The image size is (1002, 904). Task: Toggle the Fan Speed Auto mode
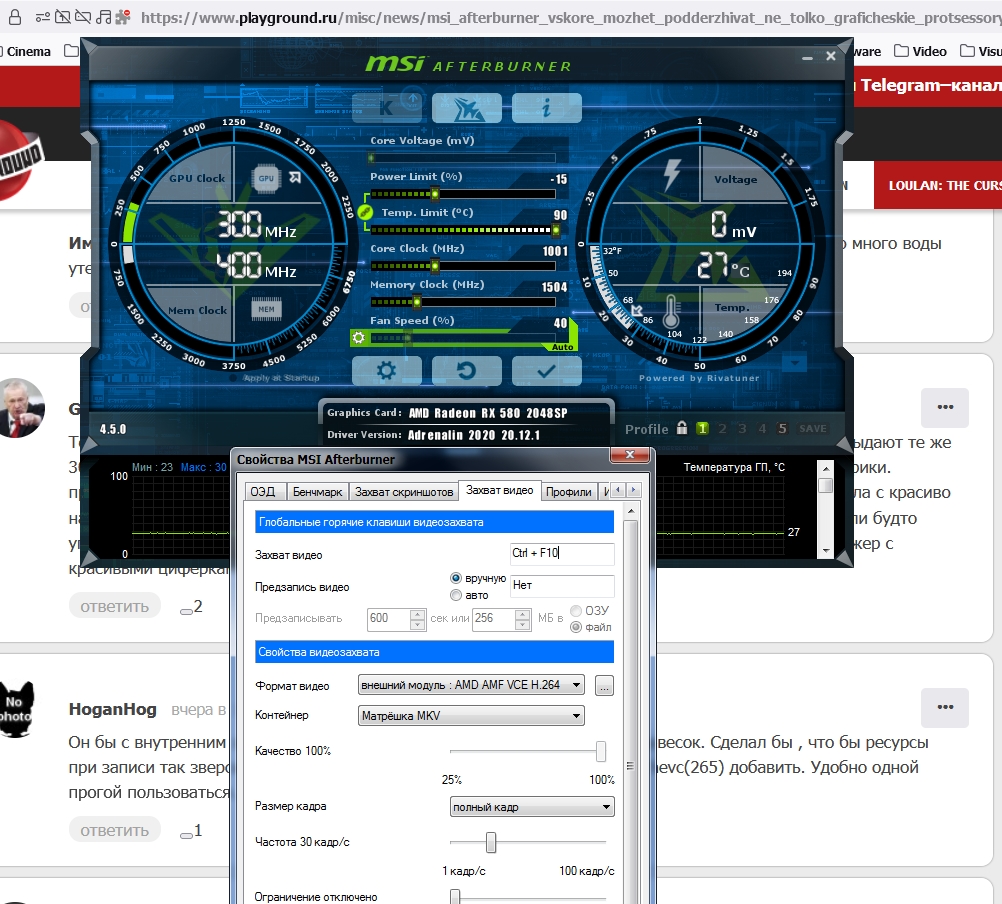tap(562, 346)
